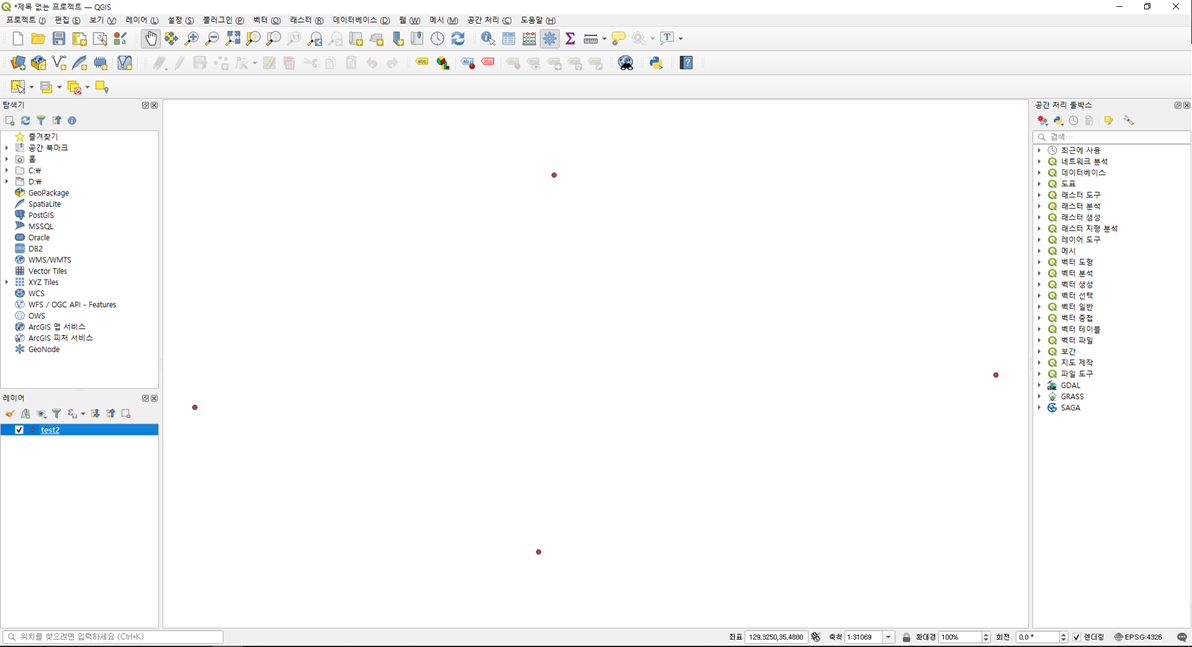Click the messages log speech bubble in status bar
The width and height of the screenshot is (1192, 647).
(1181, 637)
